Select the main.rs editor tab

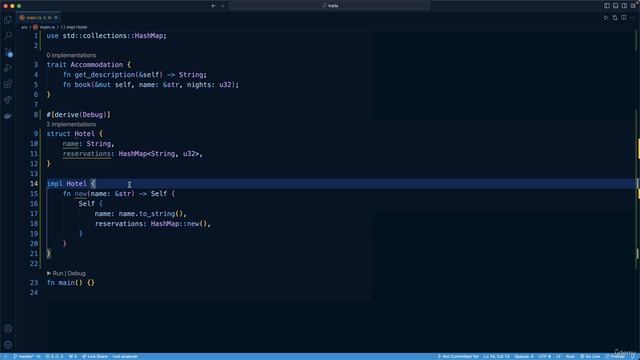pos(38,18)
